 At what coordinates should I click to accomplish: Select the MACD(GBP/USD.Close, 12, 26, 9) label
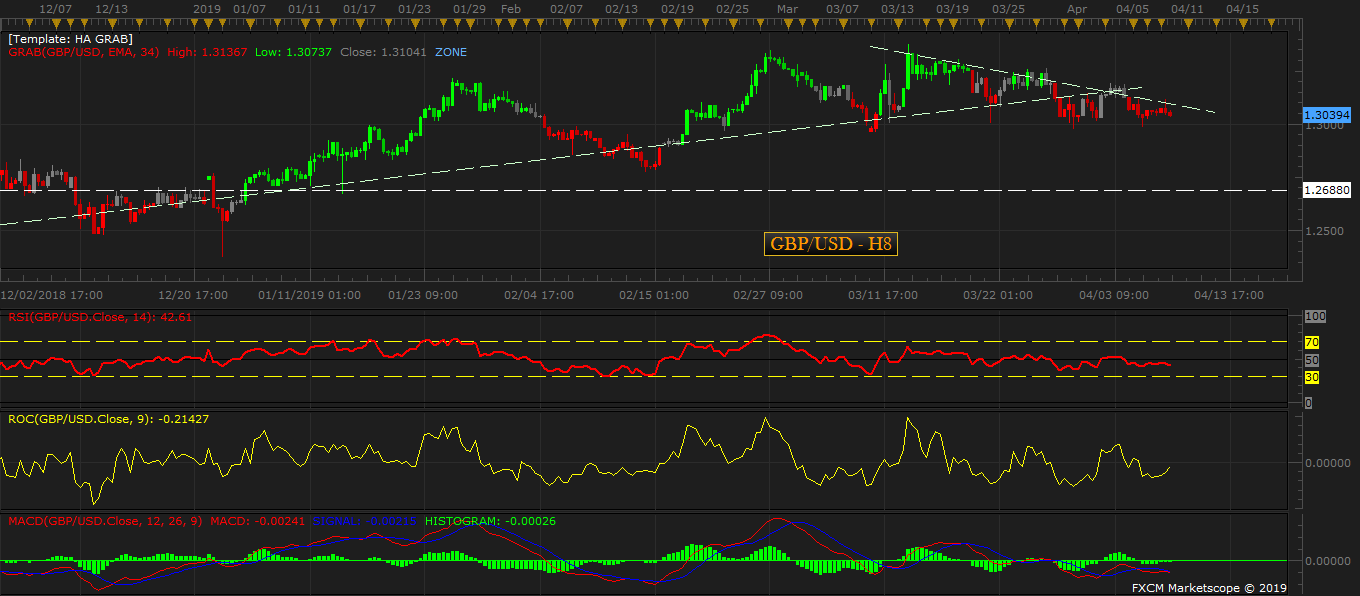click(105, 521)
